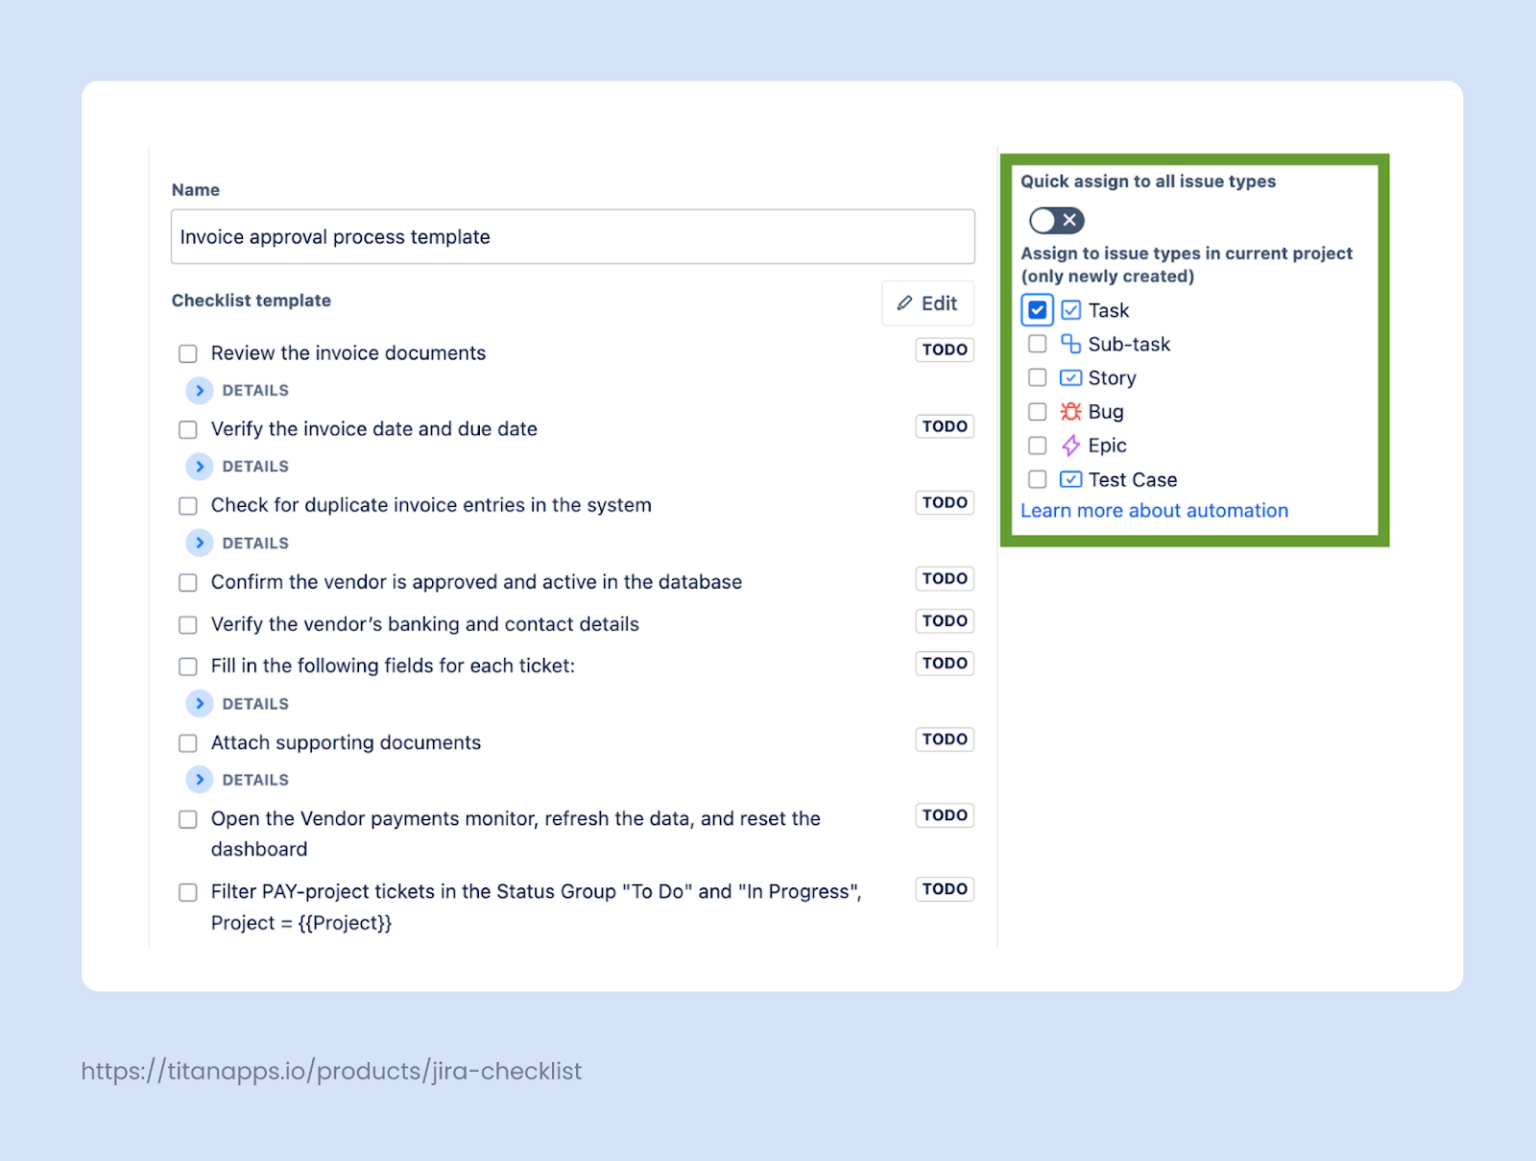Expand details under 'Attach supporting documents'

200,780
